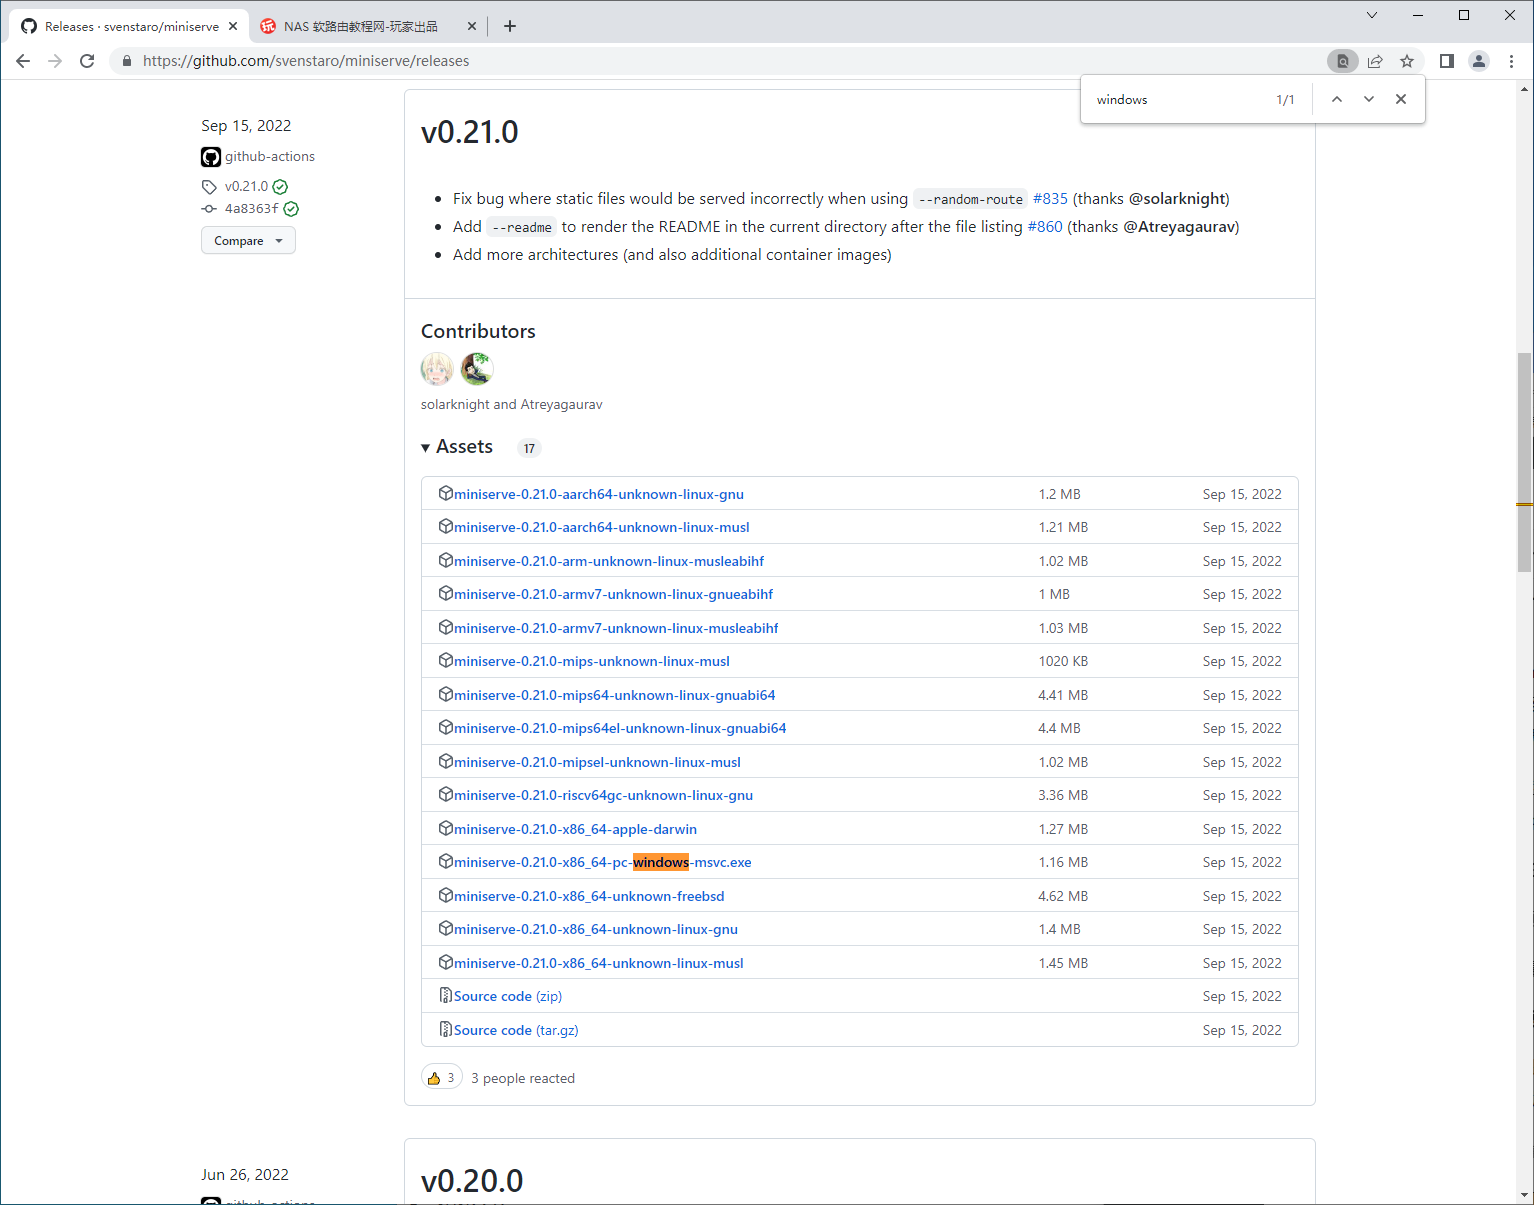Open the @Atreyagaurav mention
Viewport: 1534px width, 1205px height.
pyautogui.click(x=1179, y=227)
